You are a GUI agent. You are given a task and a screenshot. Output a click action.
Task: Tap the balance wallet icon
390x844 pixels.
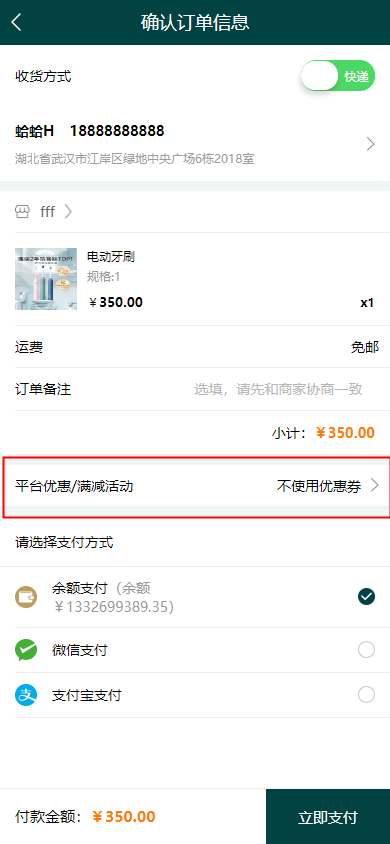pyautogui.click(x=26, y=597)
